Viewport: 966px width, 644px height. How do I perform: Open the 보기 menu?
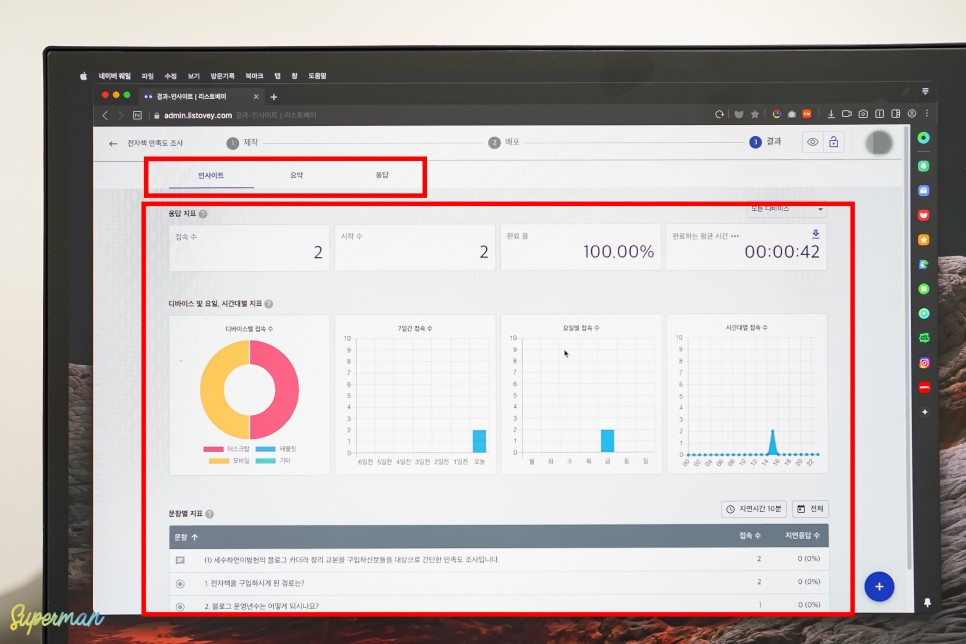point(194,76)
